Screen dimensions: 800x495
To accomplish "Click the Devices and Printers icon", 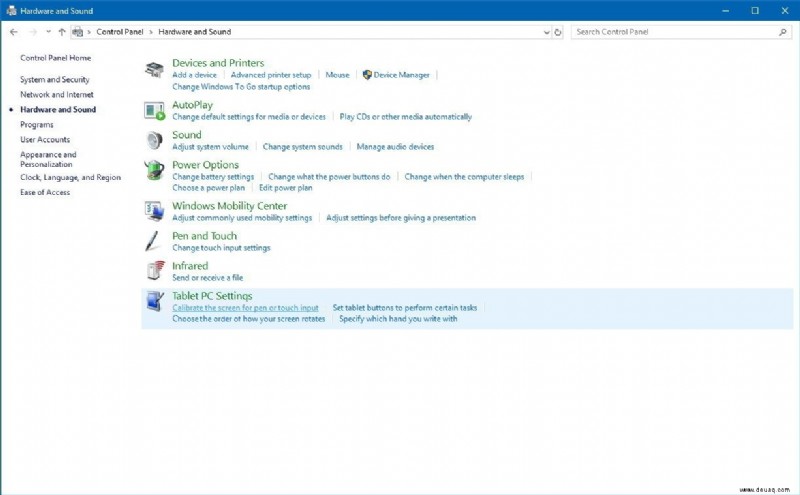I will point(154,69).
